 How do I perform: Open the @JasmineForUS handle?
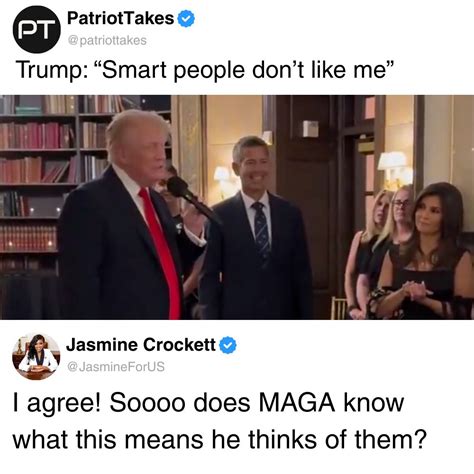(x=116, y=367)
